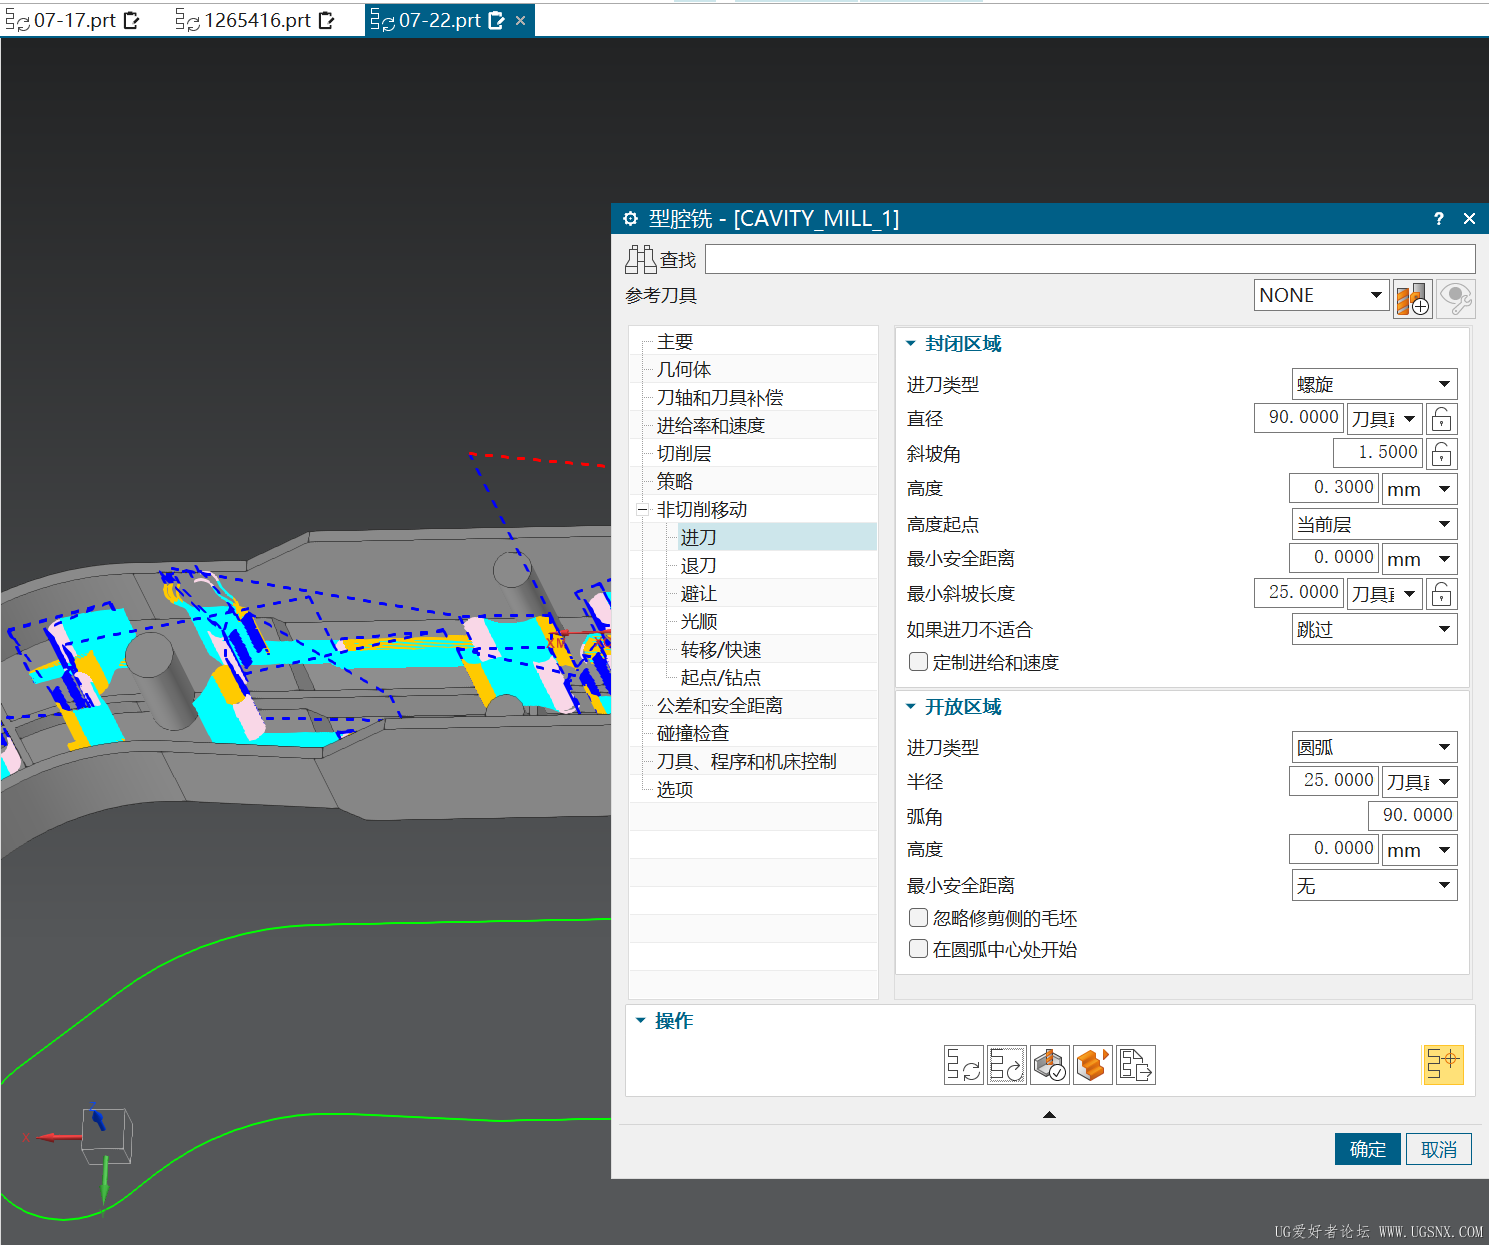Select 刀轴和刀具补偿 tree item
The width and height of the screenshot is (1489, 1245).
[720, 398]
